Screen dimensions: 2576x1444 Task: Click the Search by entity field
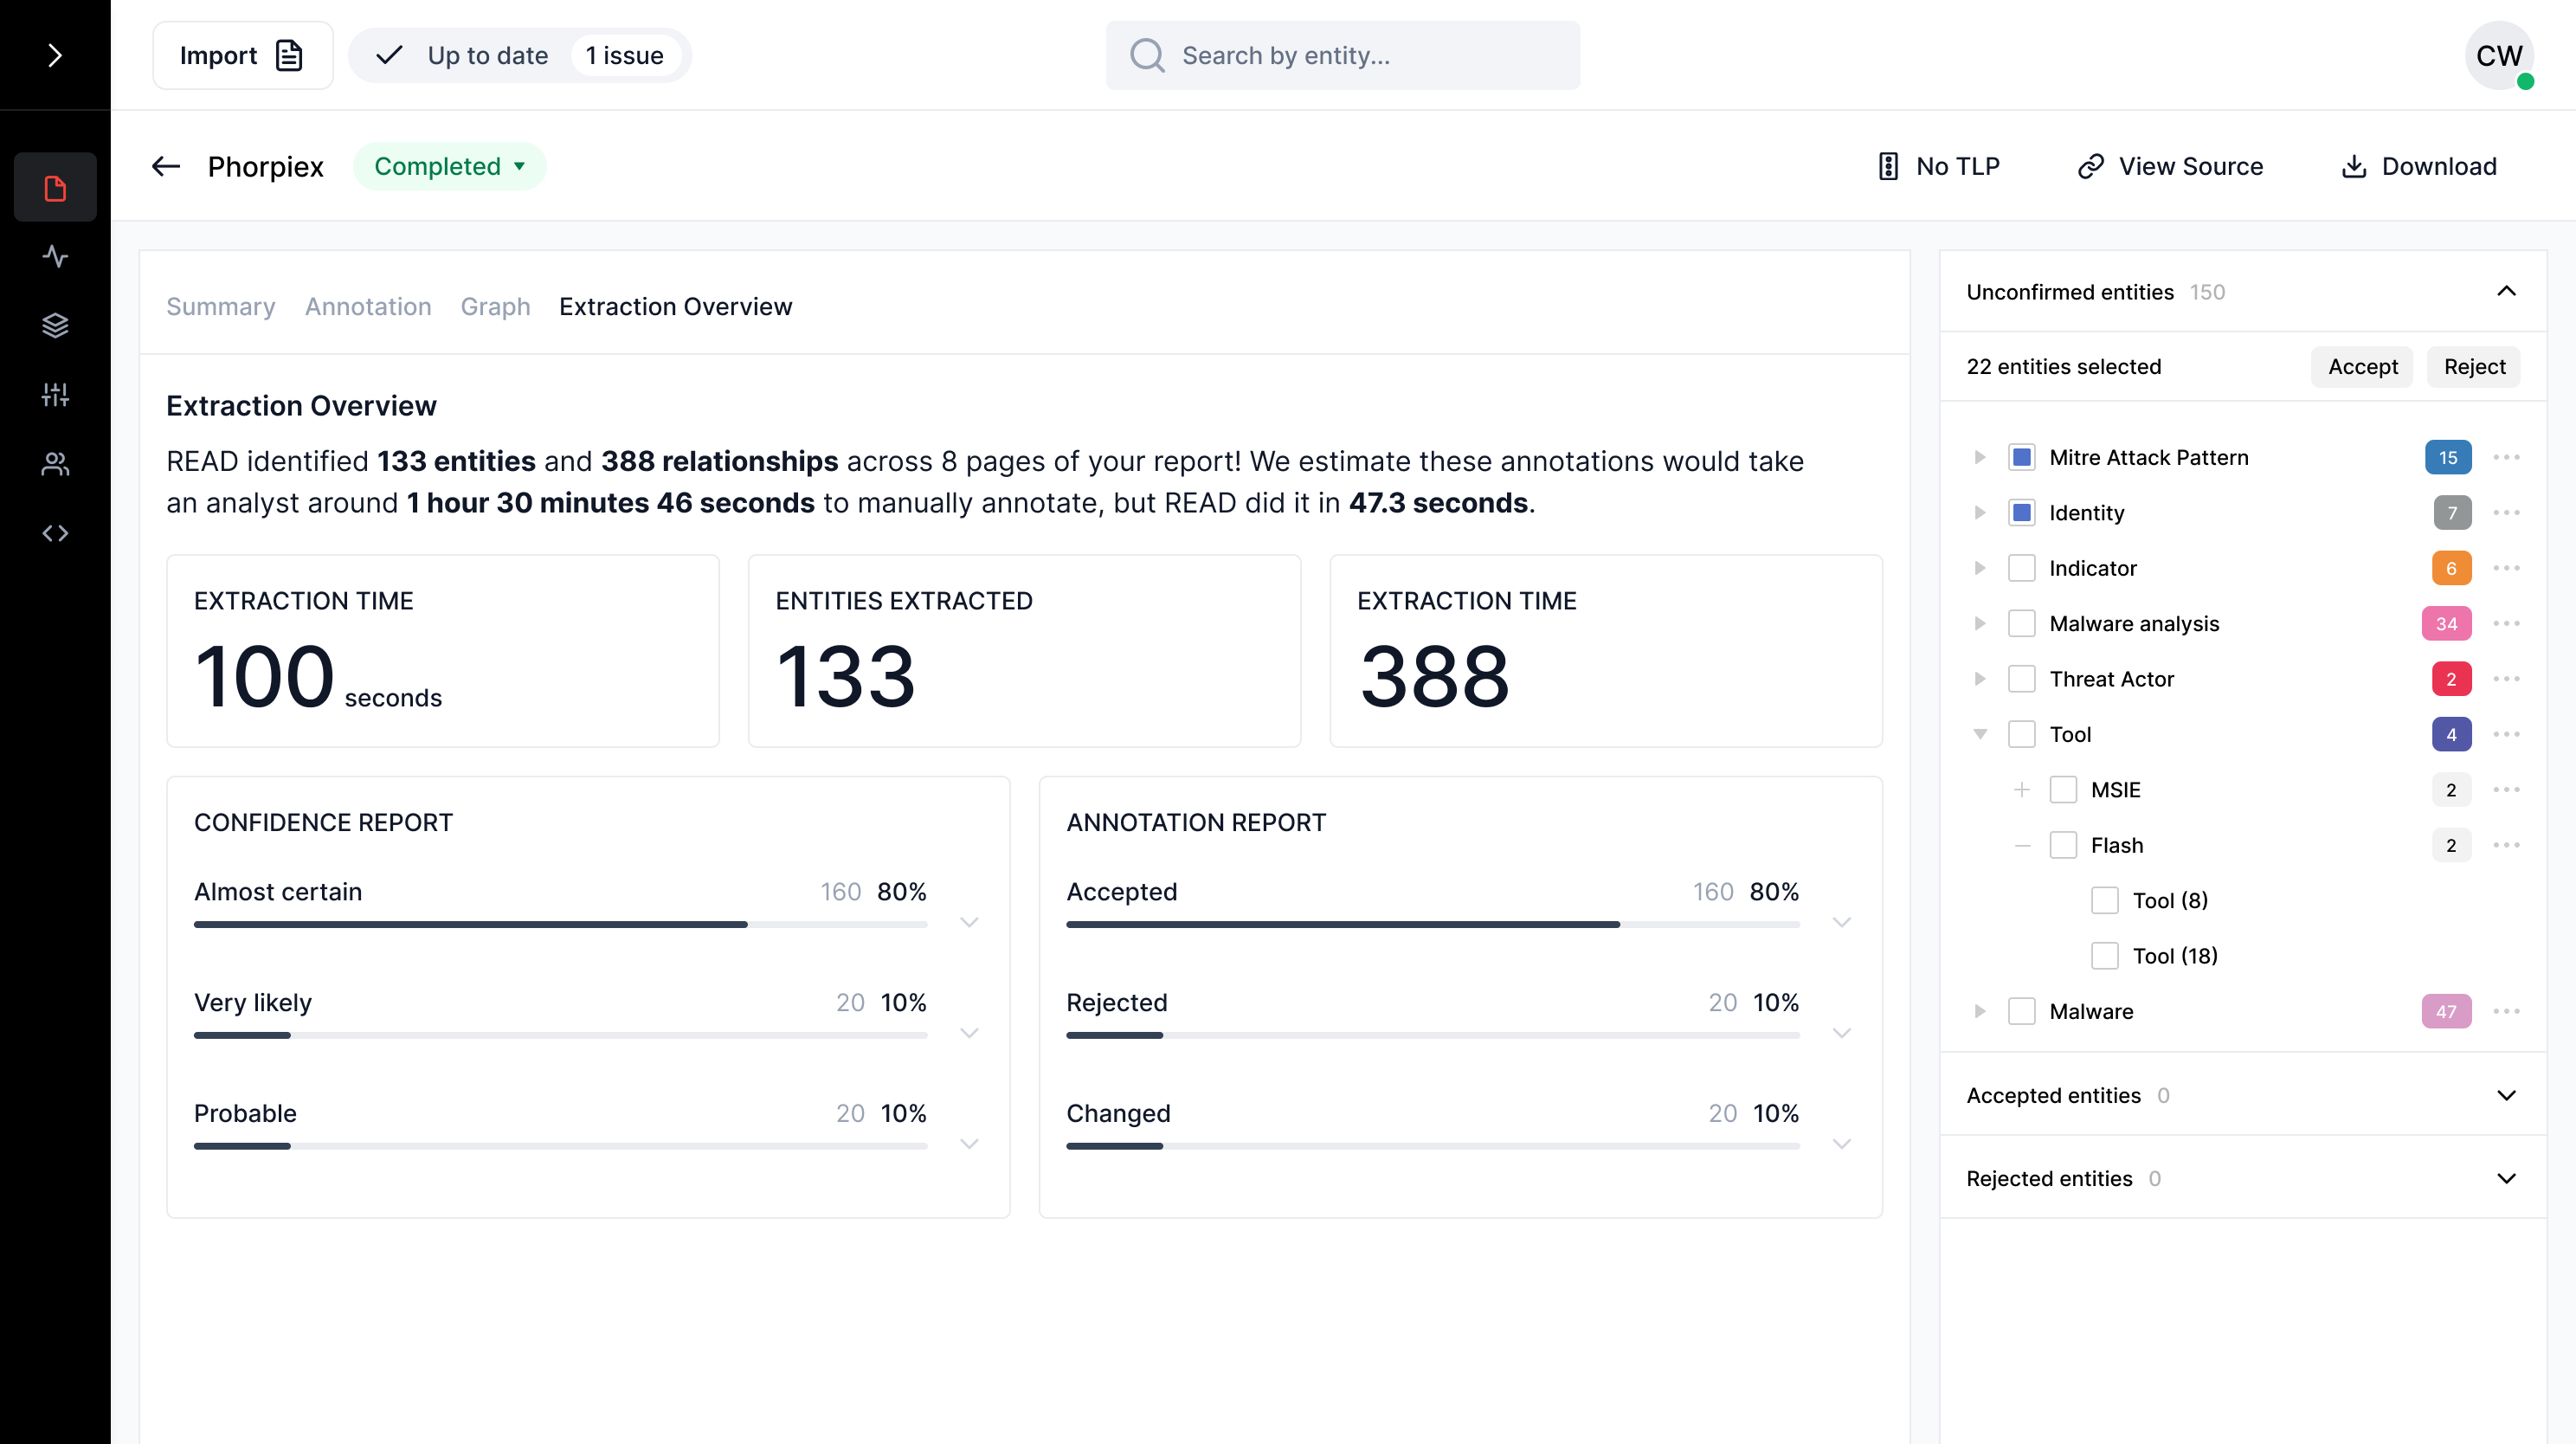(x=1342, y=55)
